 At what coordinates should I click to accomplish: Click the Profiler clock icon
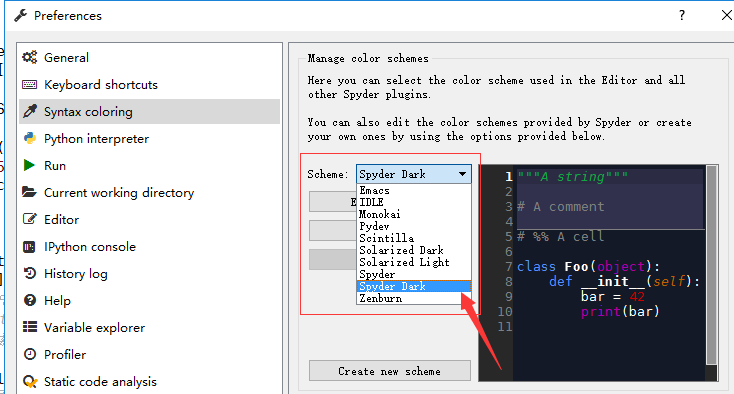29,354
